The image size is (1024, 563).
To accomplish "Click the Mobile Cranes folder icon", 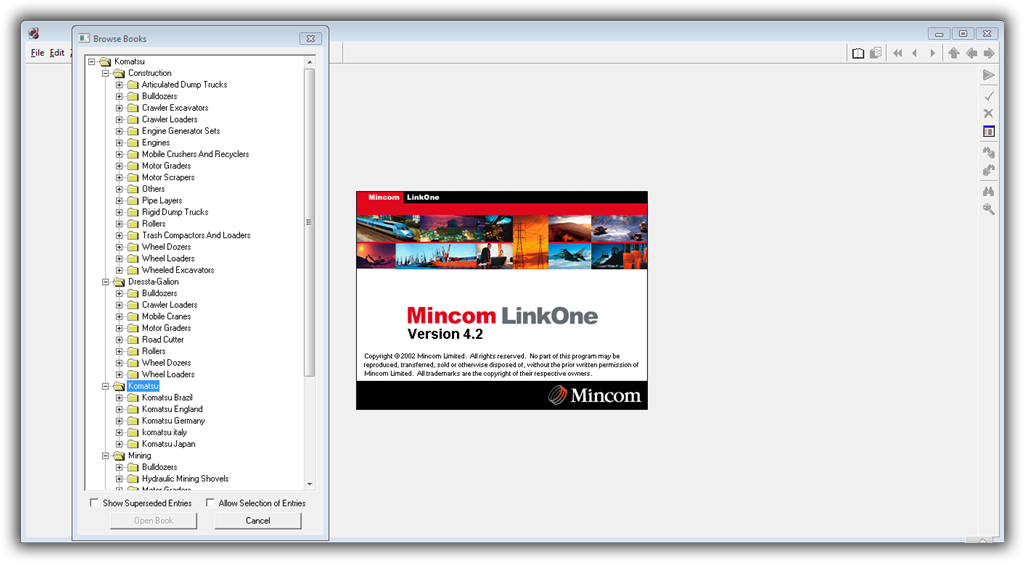I will pos(133,316).
